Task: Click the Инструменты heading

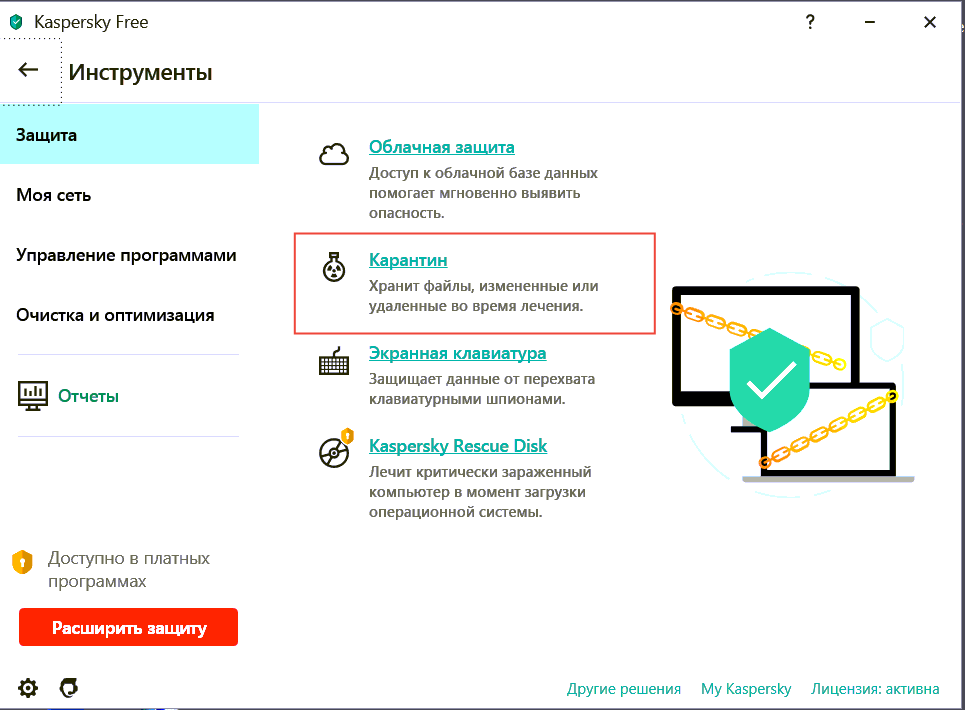Action: point(140,72)
